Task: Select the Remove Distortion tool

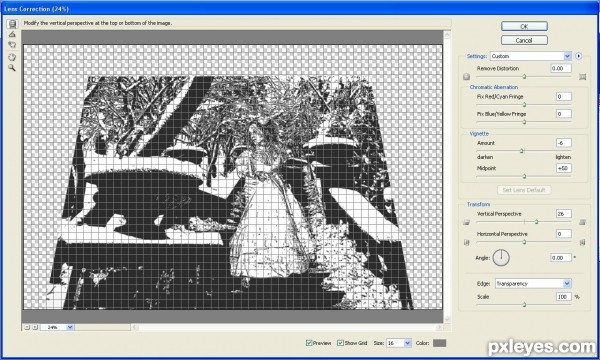Action: click(x=12, y=24)
